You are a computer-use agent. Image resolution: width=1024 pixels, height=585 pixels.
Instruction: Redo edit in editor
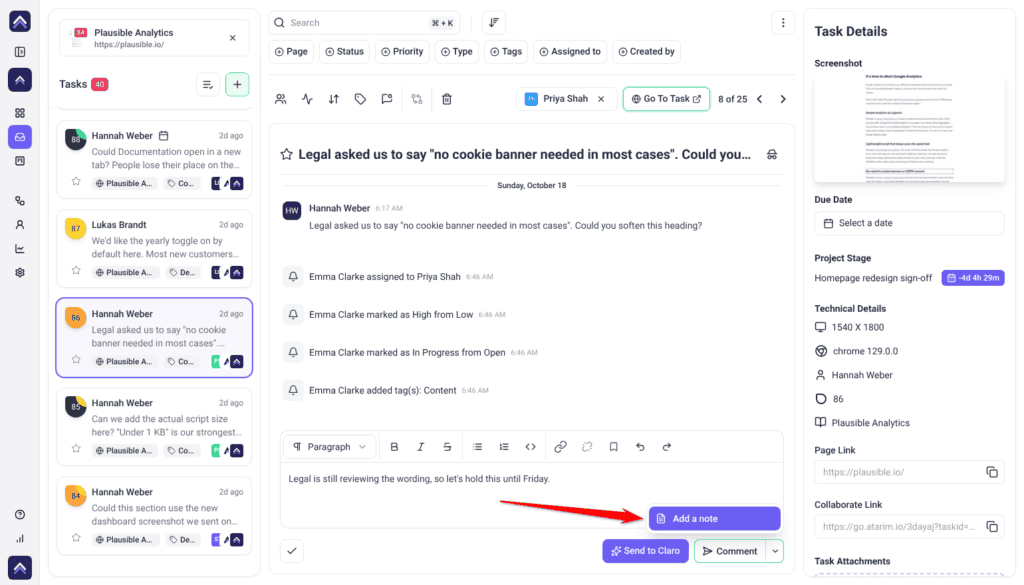click(667, 447)
